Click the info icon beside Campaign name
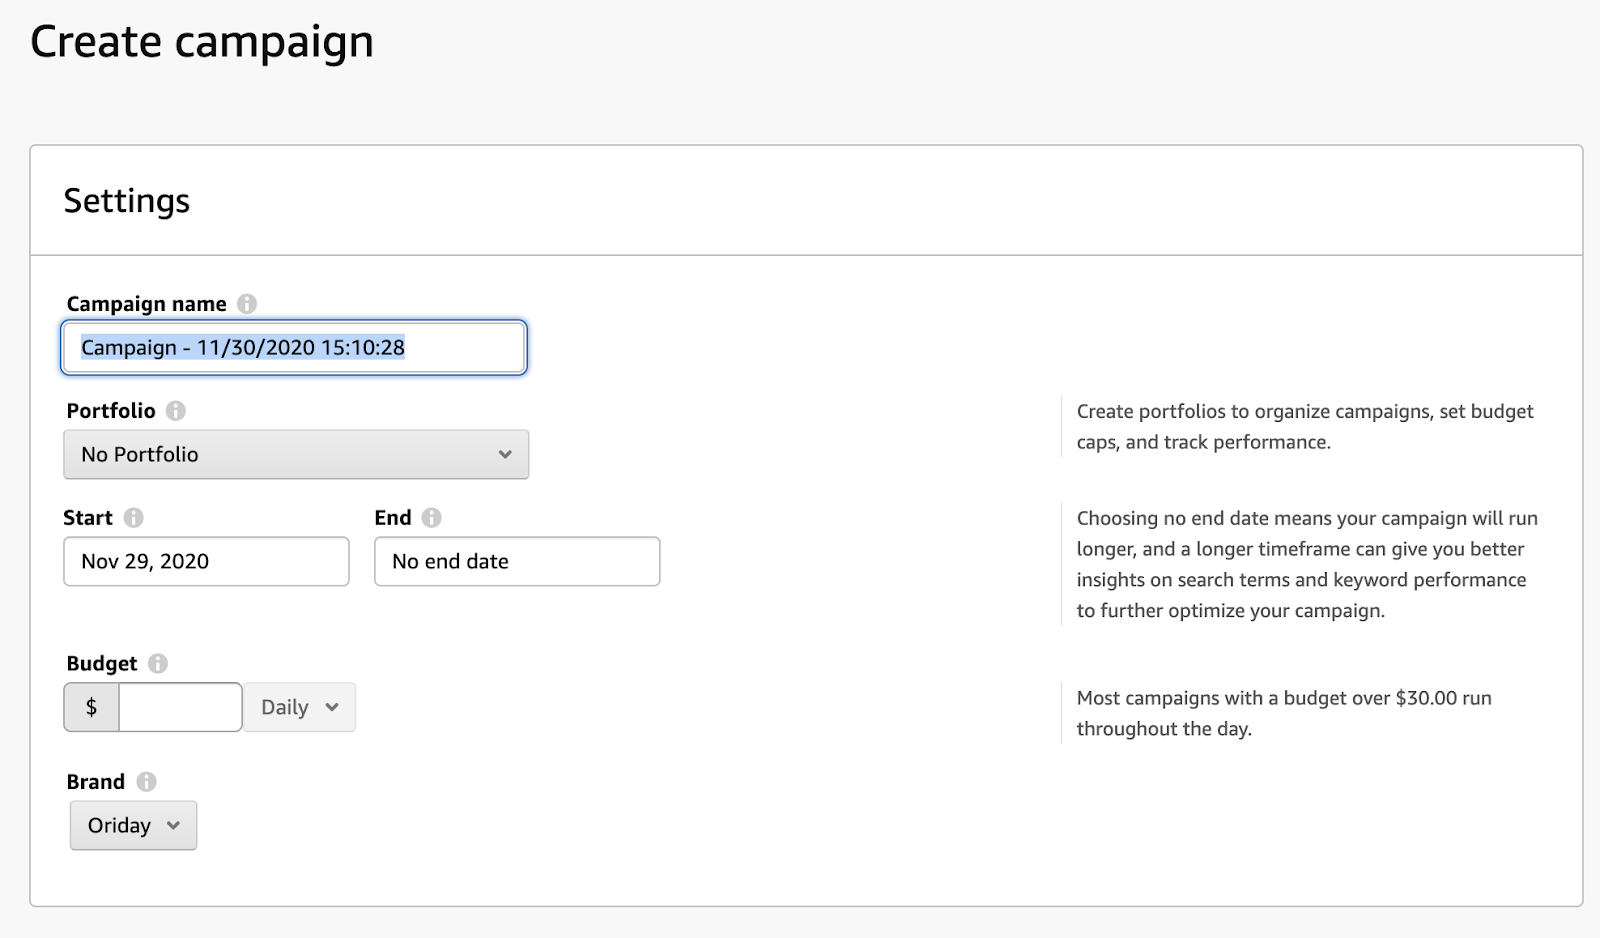 (247, 304)
